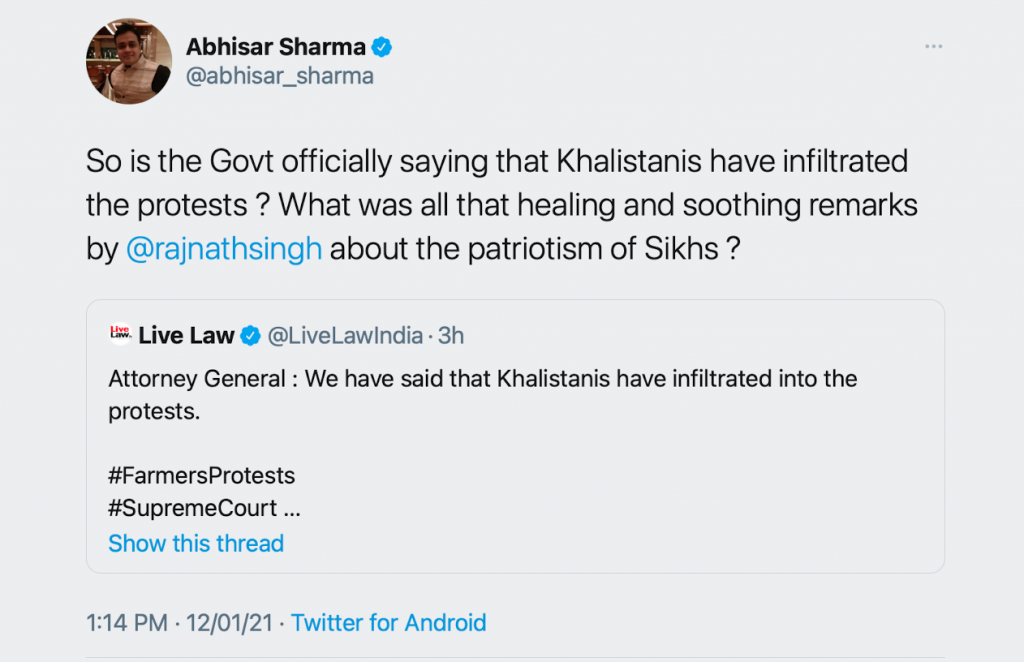The image size is (1024, 662).
Task: Open the #FarmersProtests hashtag
Action: pyautogui.click(x=201, y=474)
